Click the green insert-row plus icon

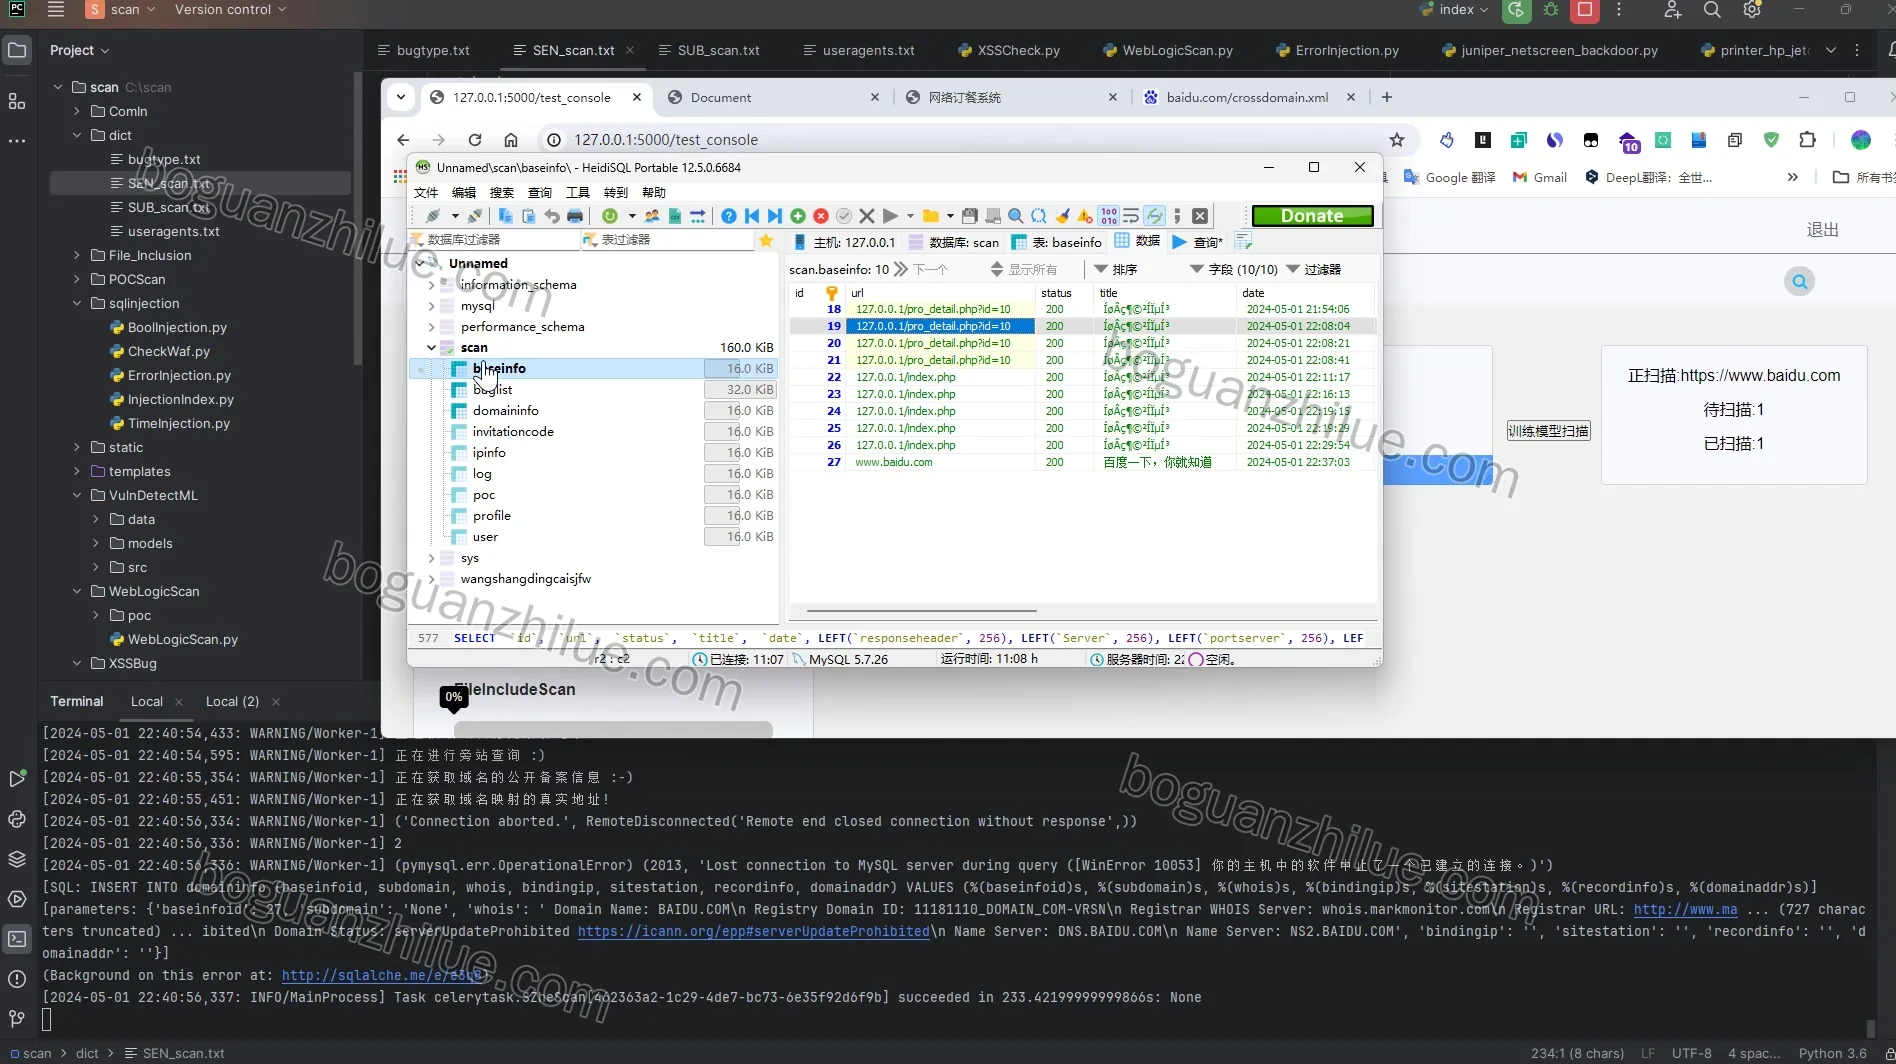pos(798,216)
